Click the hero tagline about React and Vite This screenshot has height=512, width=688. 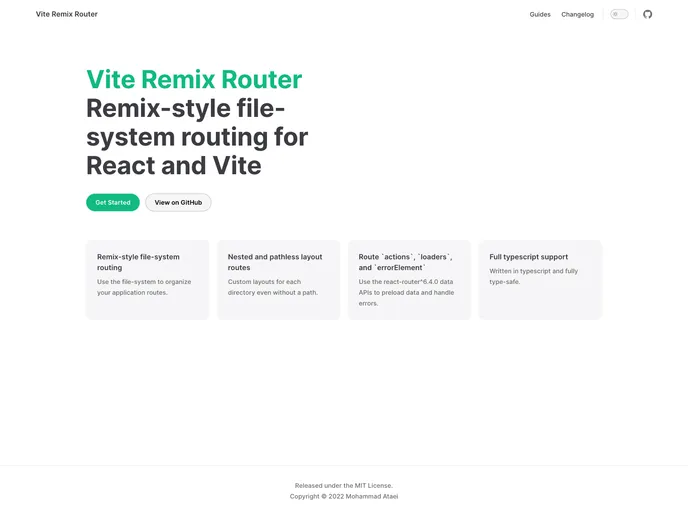point(197,137)
